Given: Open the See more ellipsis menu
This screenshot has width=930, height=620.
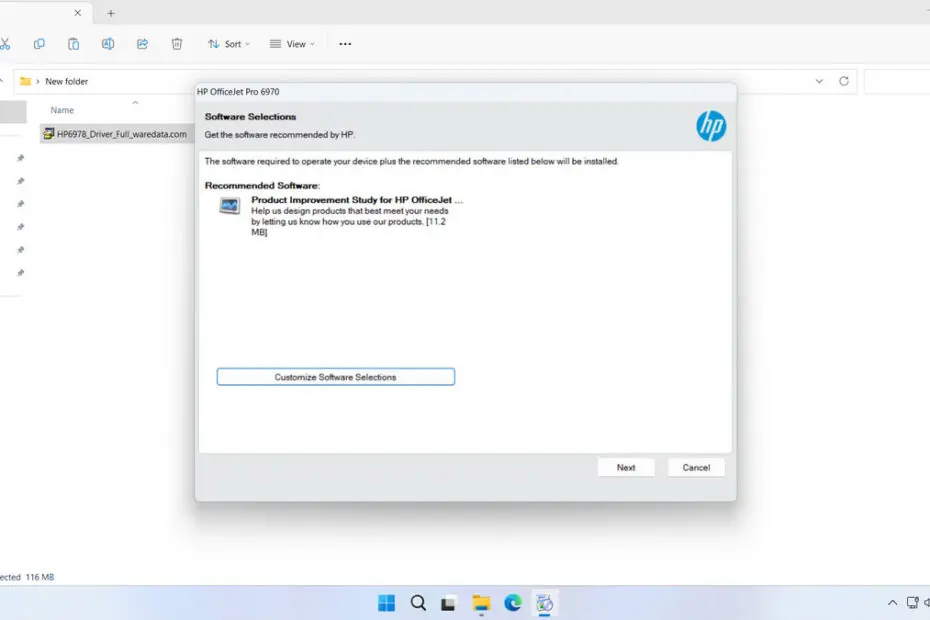Looking at the screenshot, I should (345, 44).
